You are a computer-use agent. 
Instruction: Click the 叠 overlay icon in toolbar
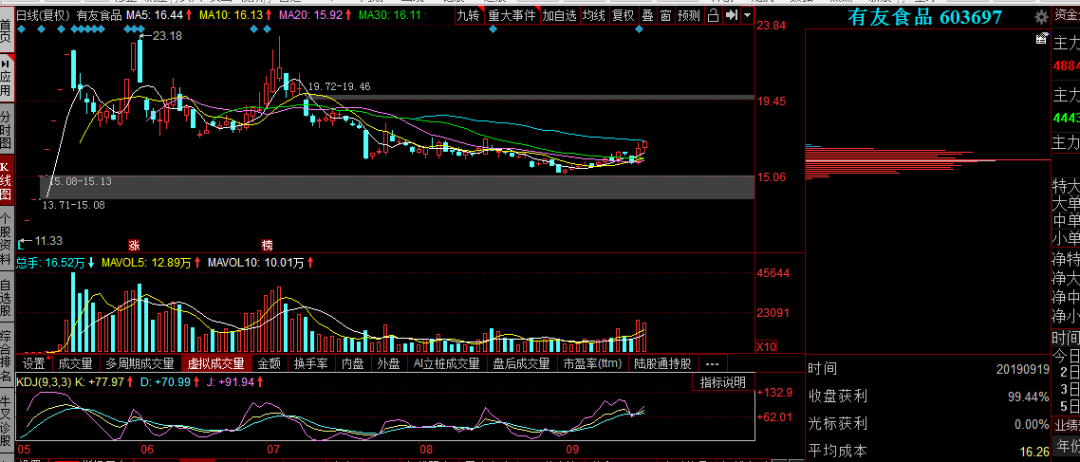coord(648,16)
